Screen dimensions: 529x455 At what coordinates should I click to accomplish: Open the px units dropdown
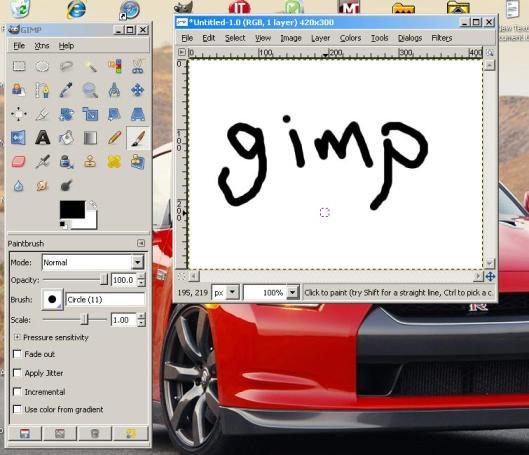[232, 292]
